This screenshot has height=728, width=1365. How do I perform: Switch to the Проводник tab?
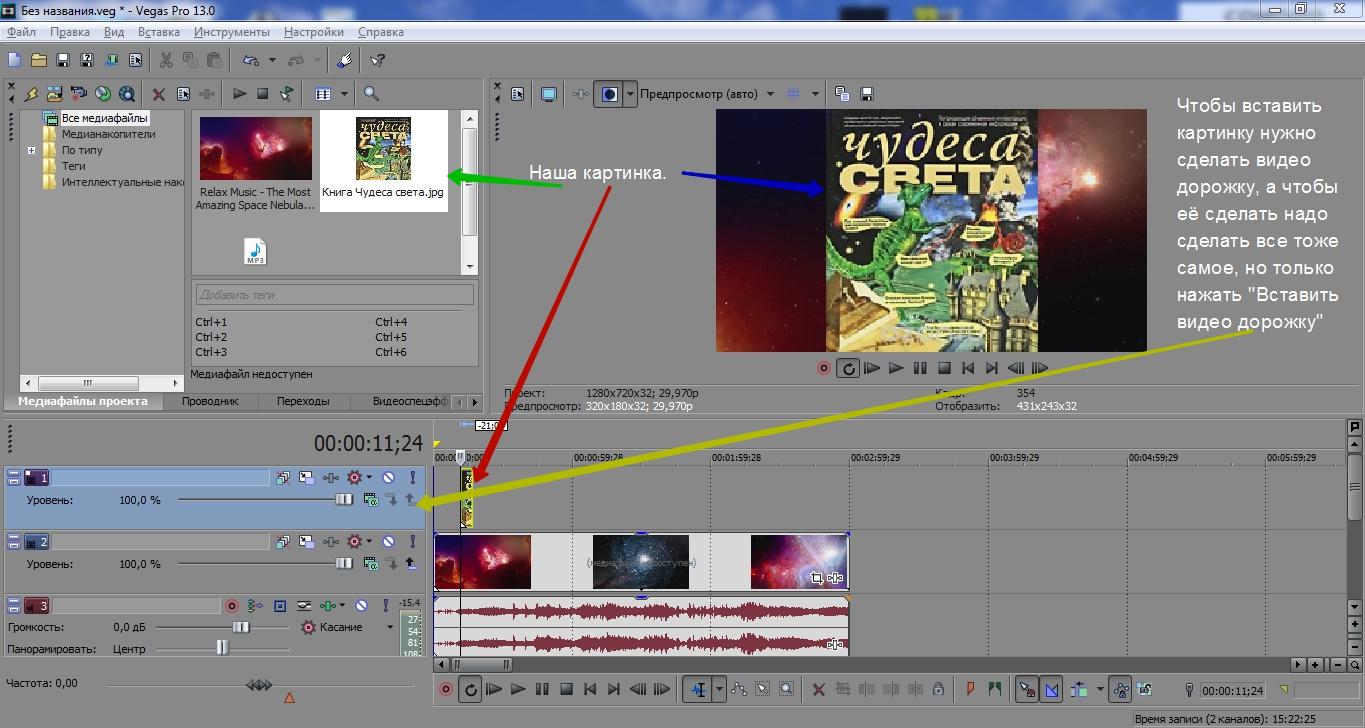pos(210,401)
